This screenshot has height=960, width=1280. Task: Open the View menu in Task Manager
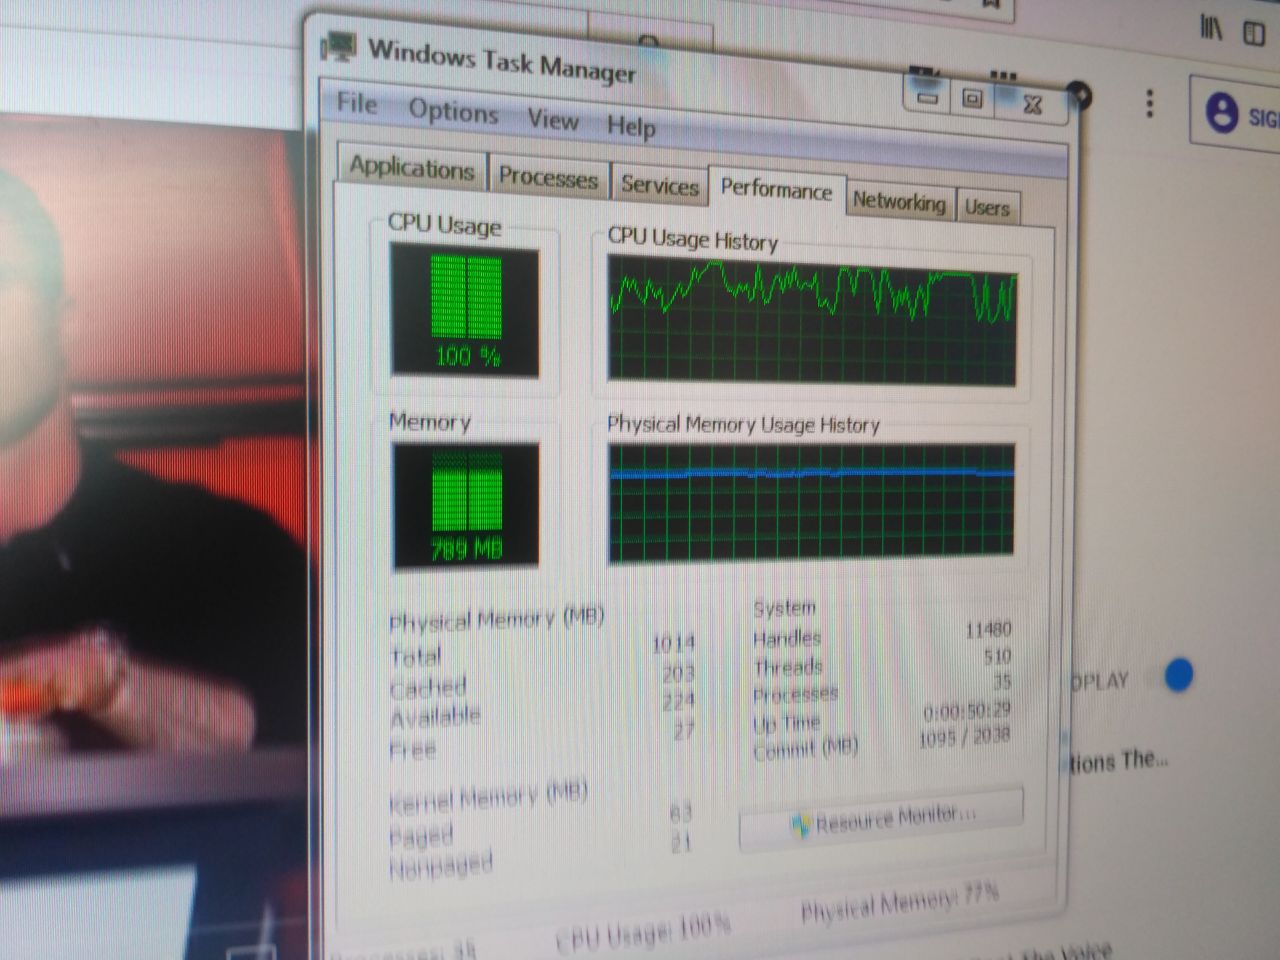(x=553, y=119)
